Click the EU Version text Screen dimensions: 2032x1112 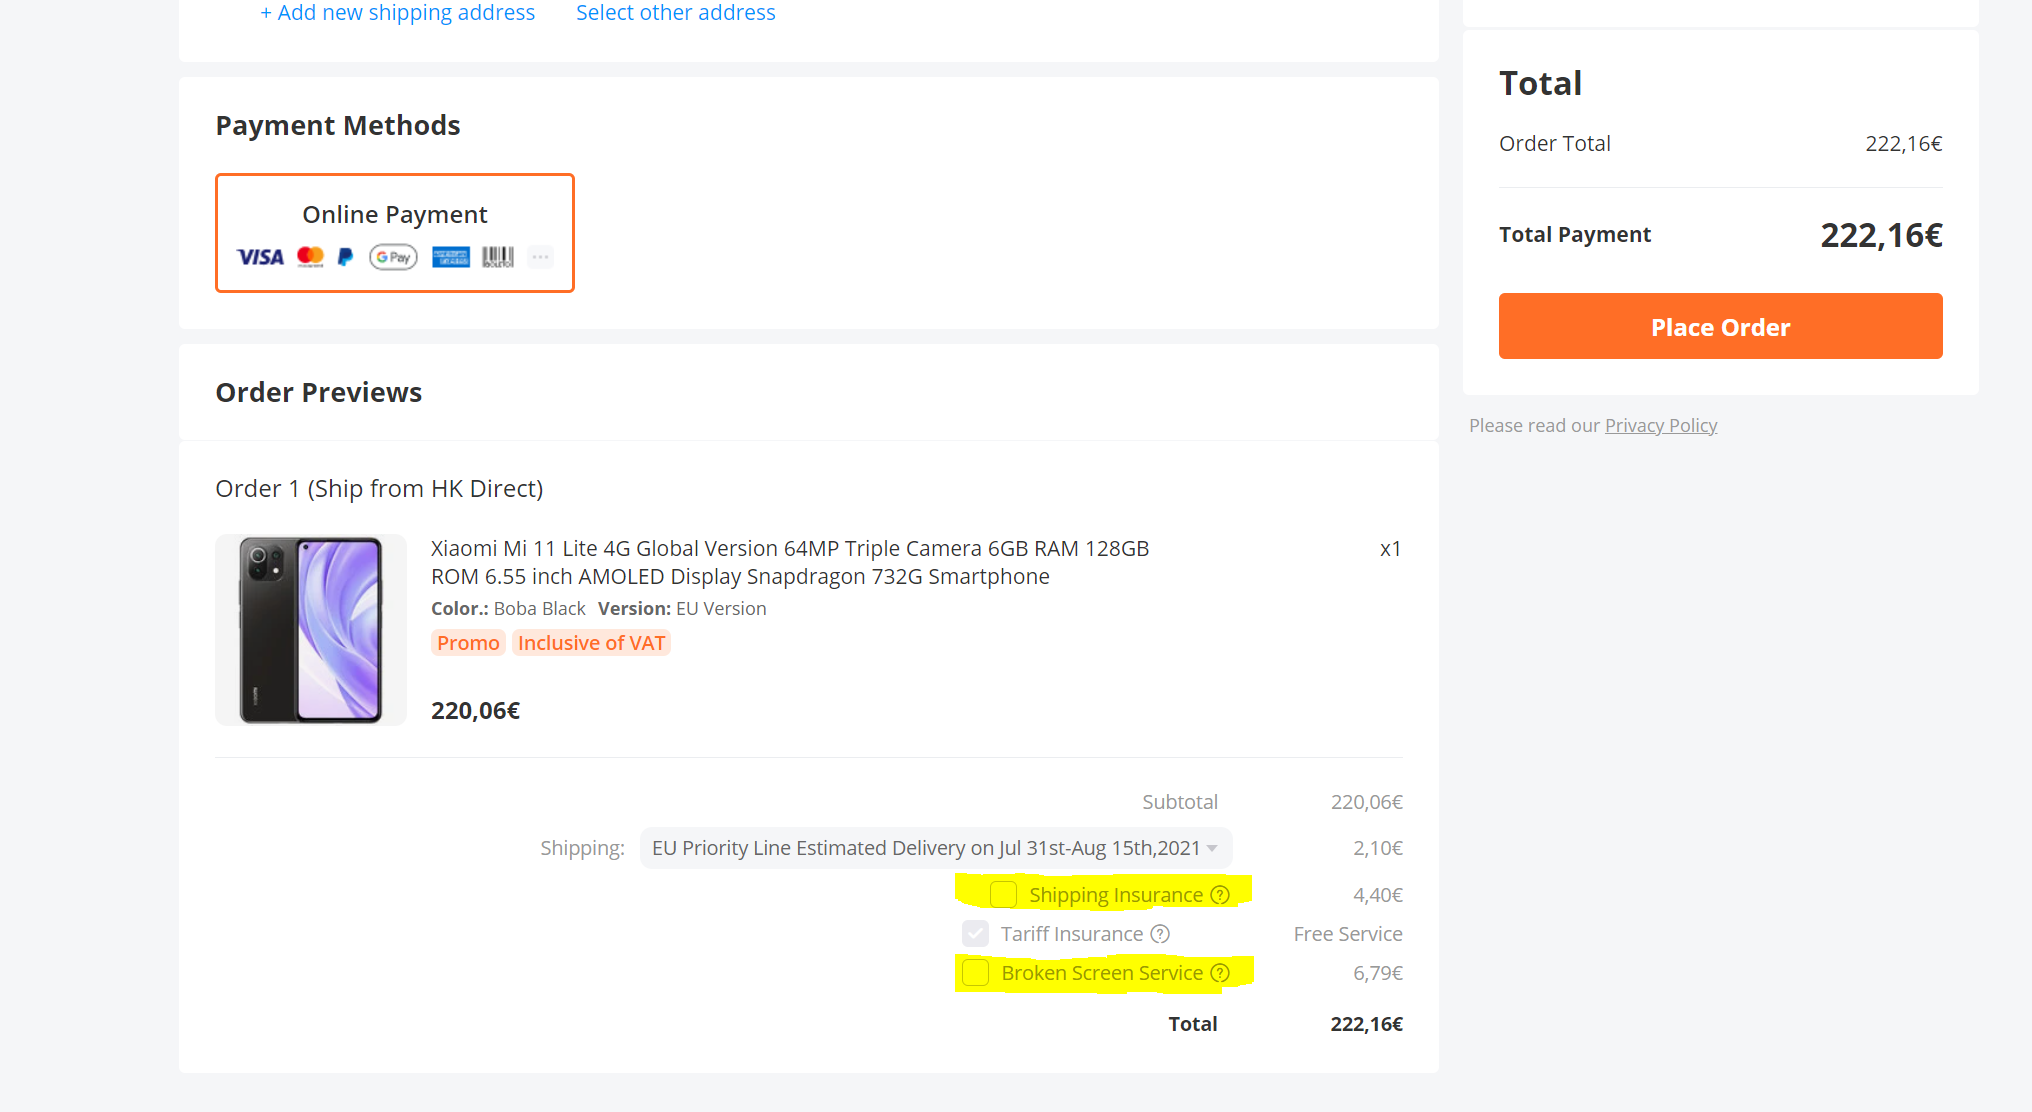[722, 609]
